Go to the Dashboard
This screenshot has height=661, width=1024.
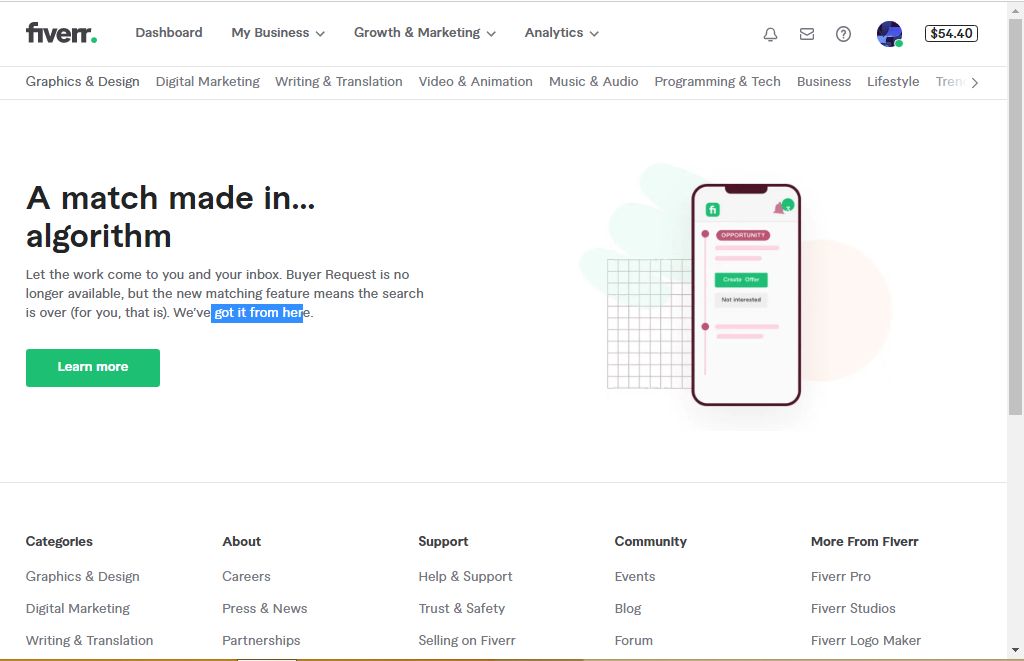[169, 33]
